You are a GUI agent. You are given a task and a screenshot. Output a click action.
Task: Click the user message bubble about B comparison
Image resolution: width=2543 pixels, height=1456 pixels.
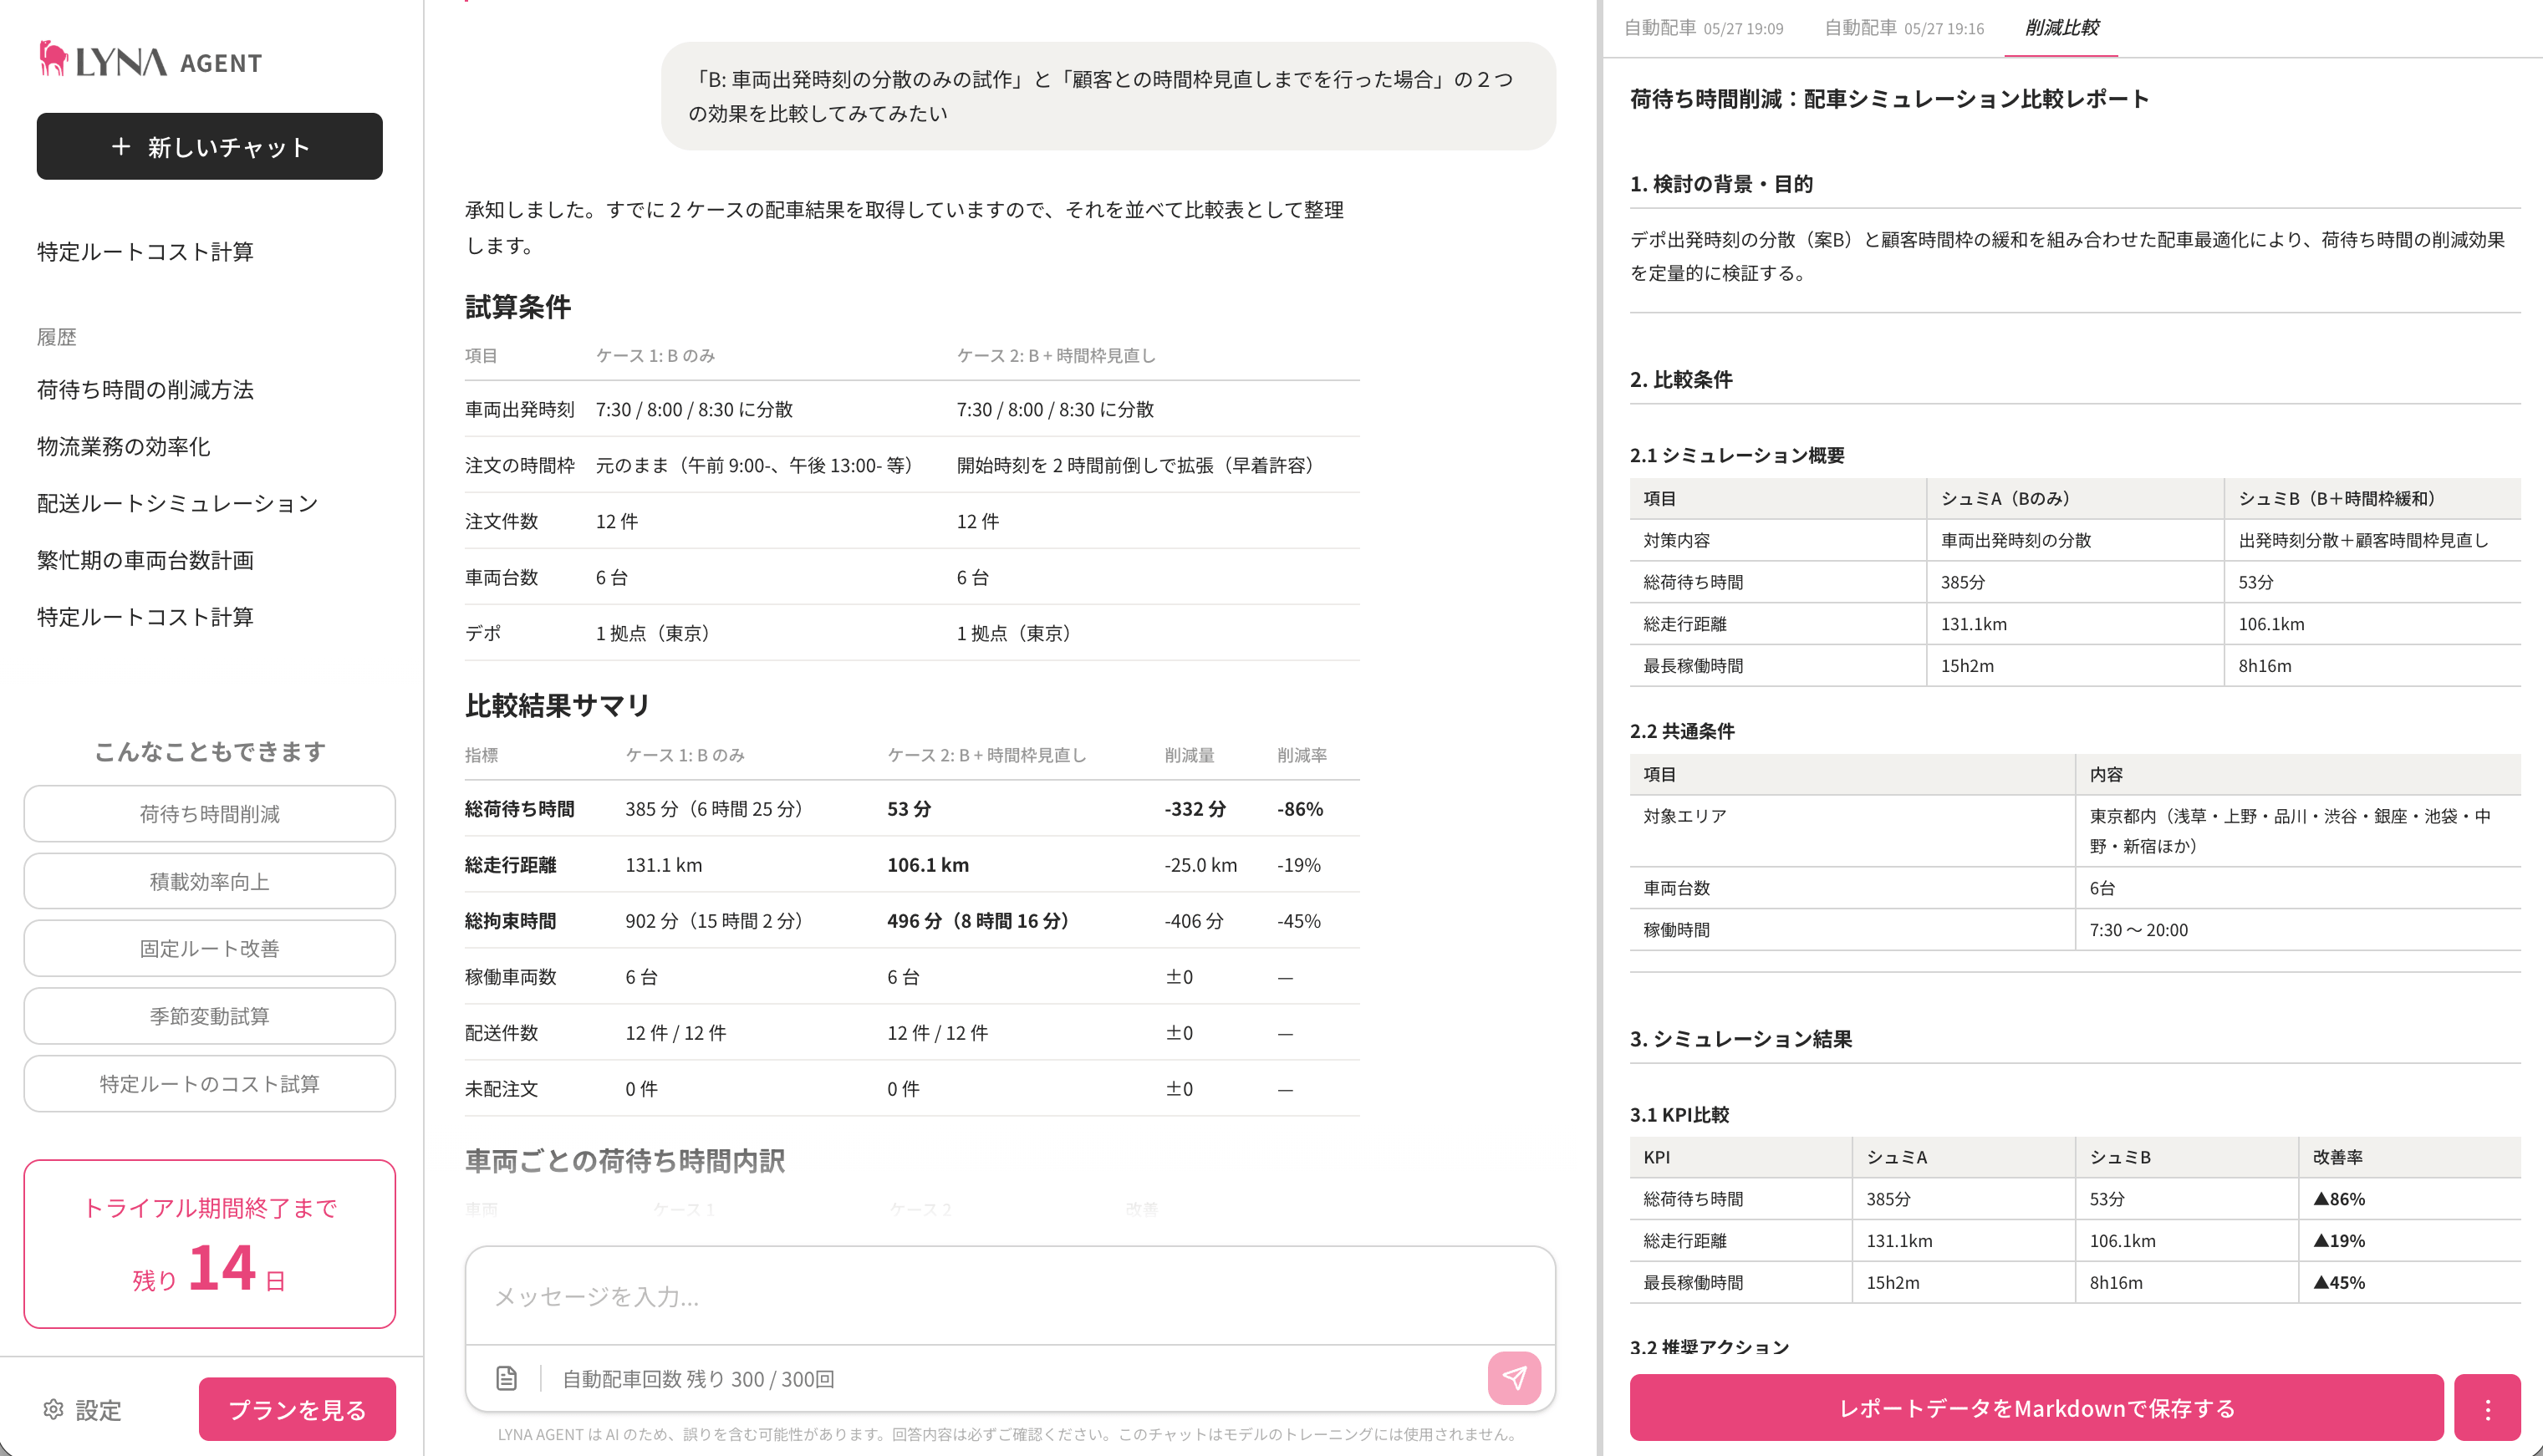(x=1108, y=96)
